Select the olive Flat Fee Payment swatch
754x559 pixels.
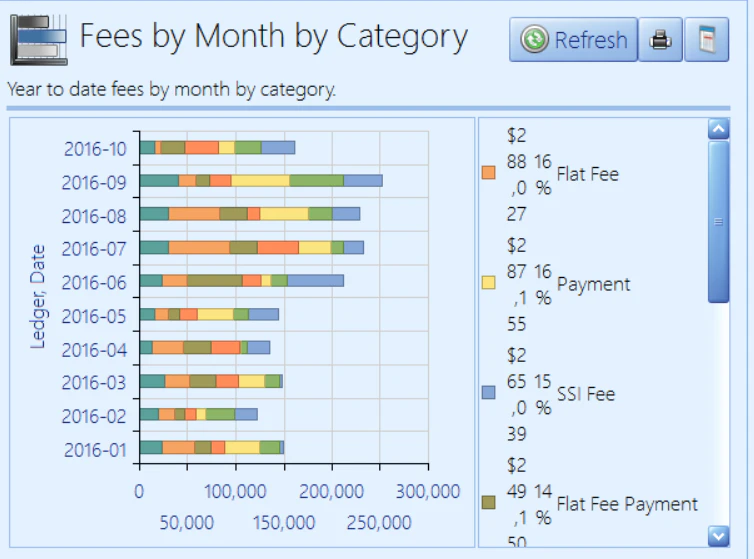pos(489,503)
